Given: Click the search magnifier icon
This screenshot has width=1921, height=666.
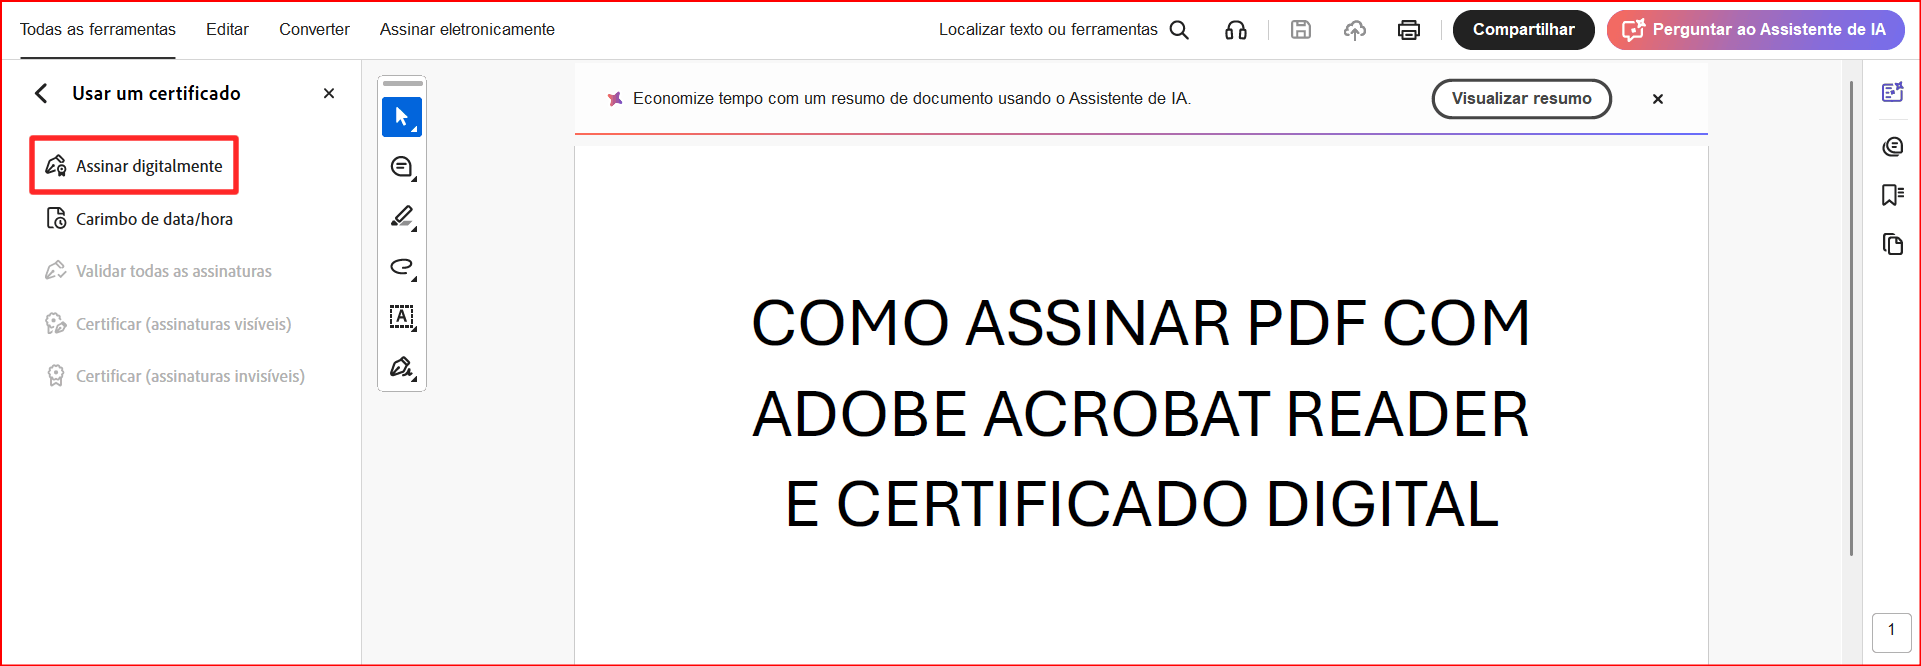Looking at the screenshot, I should [1180, 30].
